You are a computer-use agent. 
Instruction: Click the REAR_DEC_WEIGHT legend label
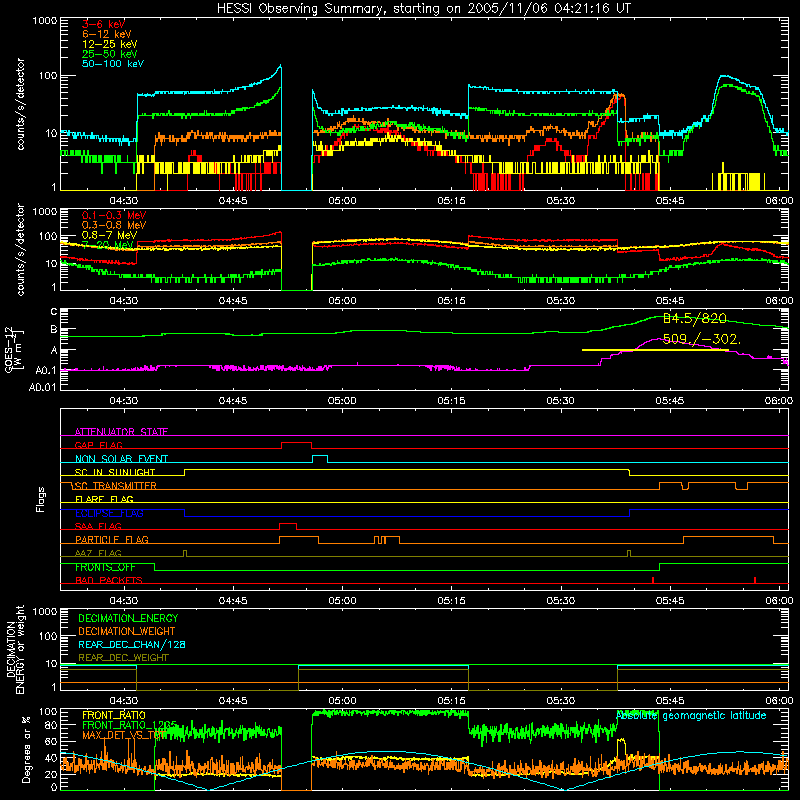pos(123,658)
